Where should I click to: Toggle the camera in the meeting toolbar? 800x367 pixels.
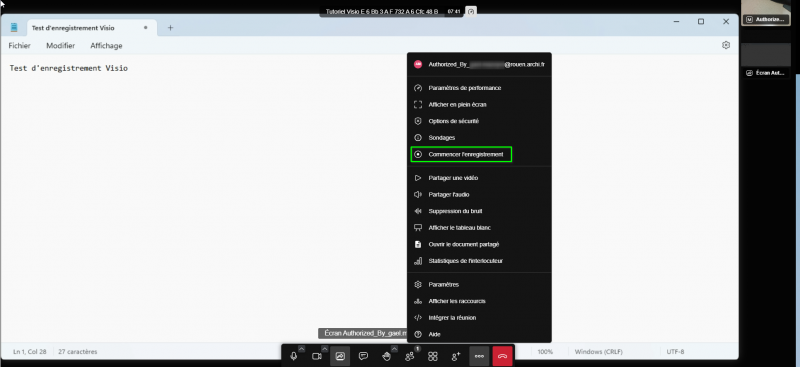317,356
